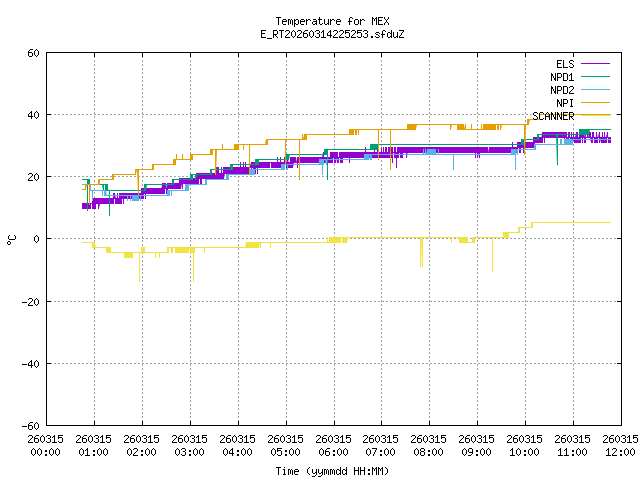Click the 0 tick on the y-axis
Screen dimensions: 640x480
coord(36,239)
